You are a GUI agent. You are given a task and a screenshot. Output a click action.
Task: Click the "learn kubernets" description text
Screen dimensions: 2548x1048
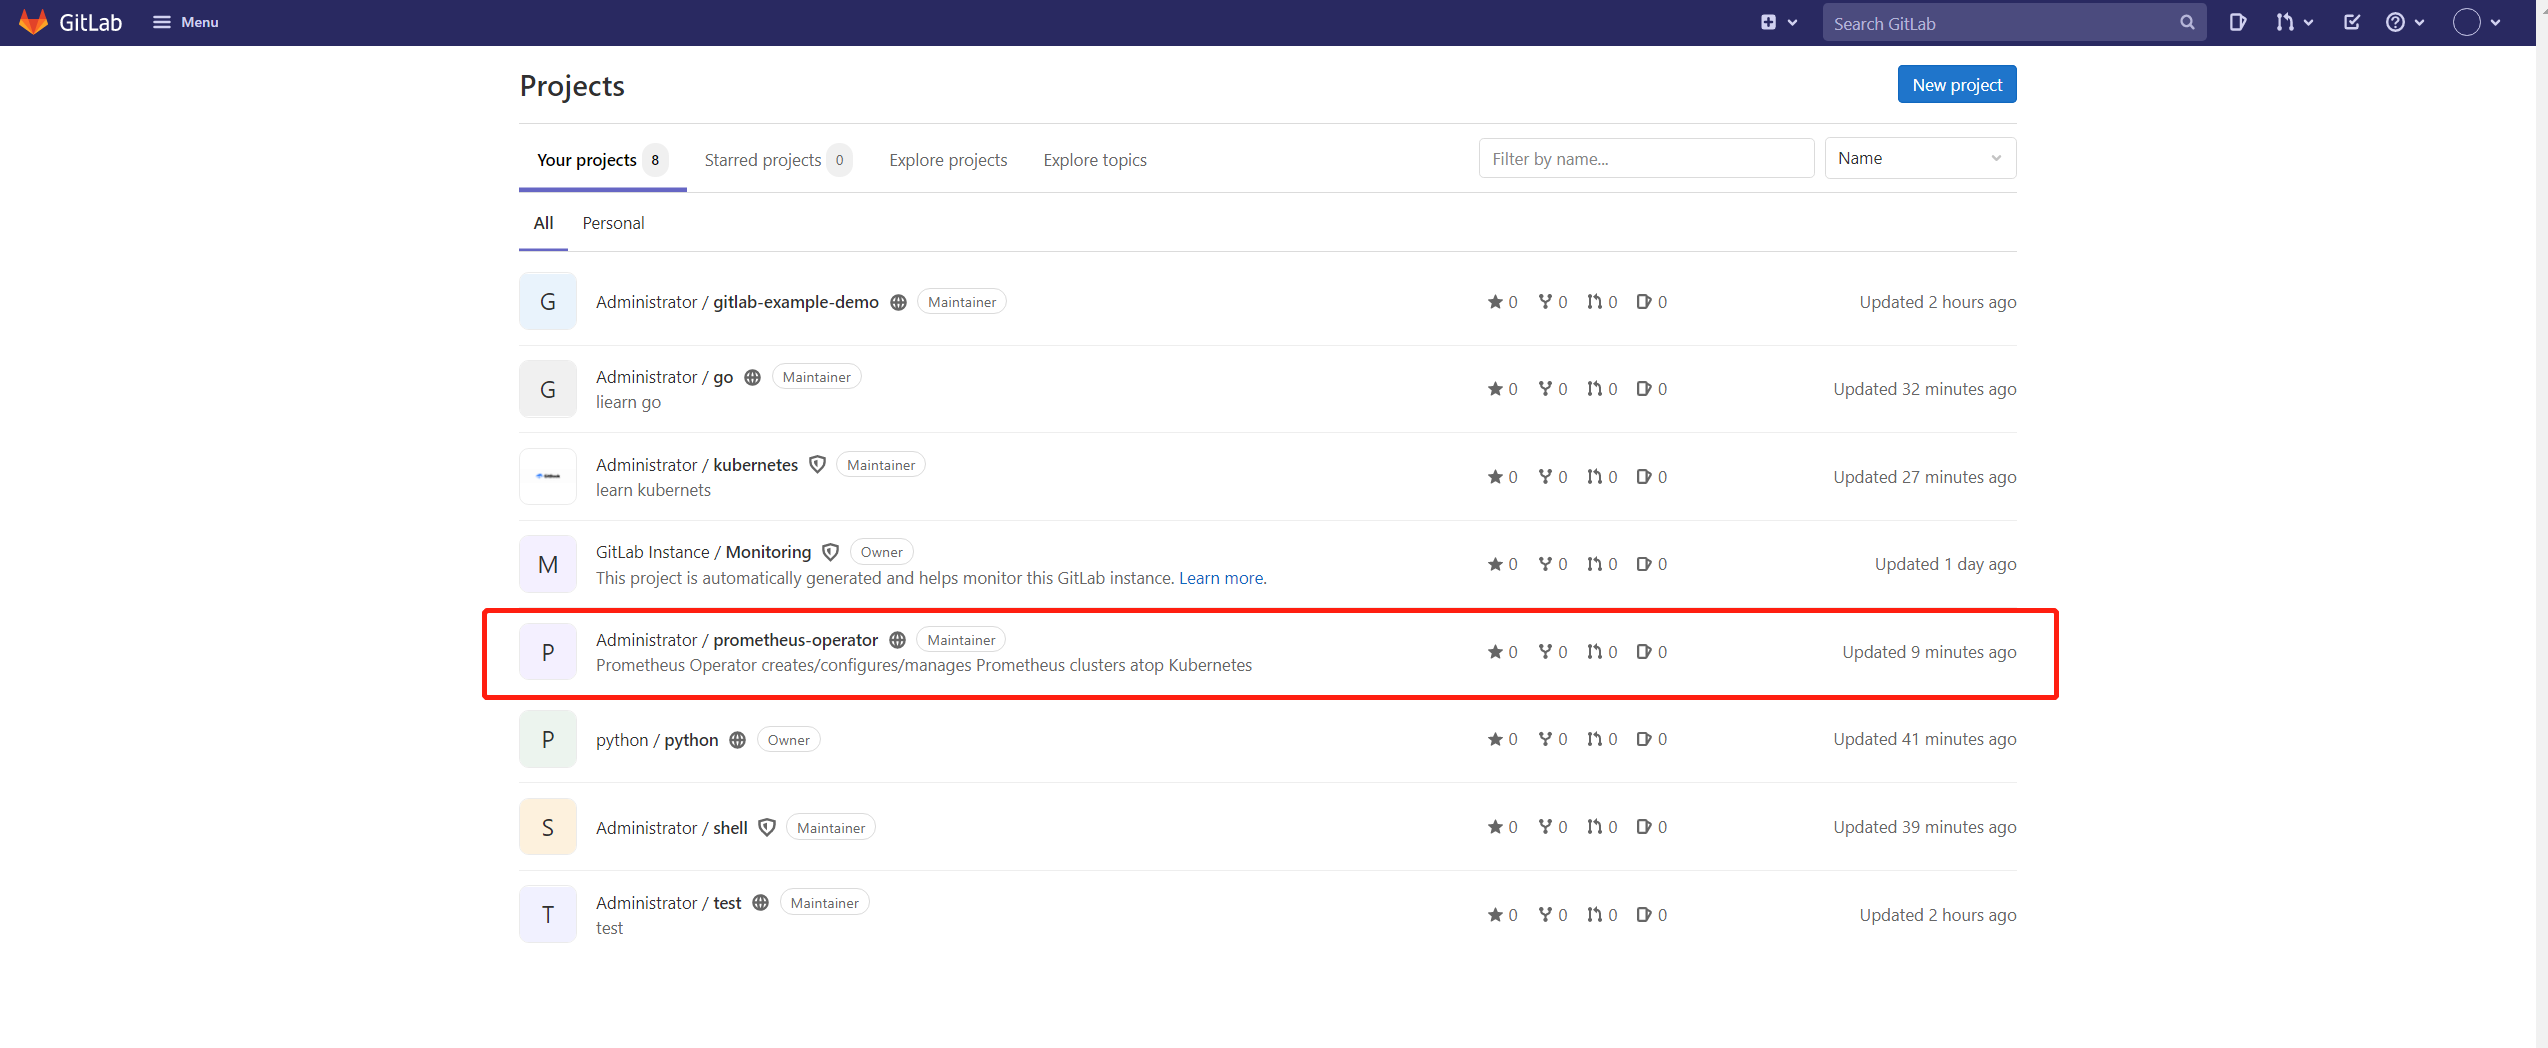pyautogui.click(x=653, y=490)
